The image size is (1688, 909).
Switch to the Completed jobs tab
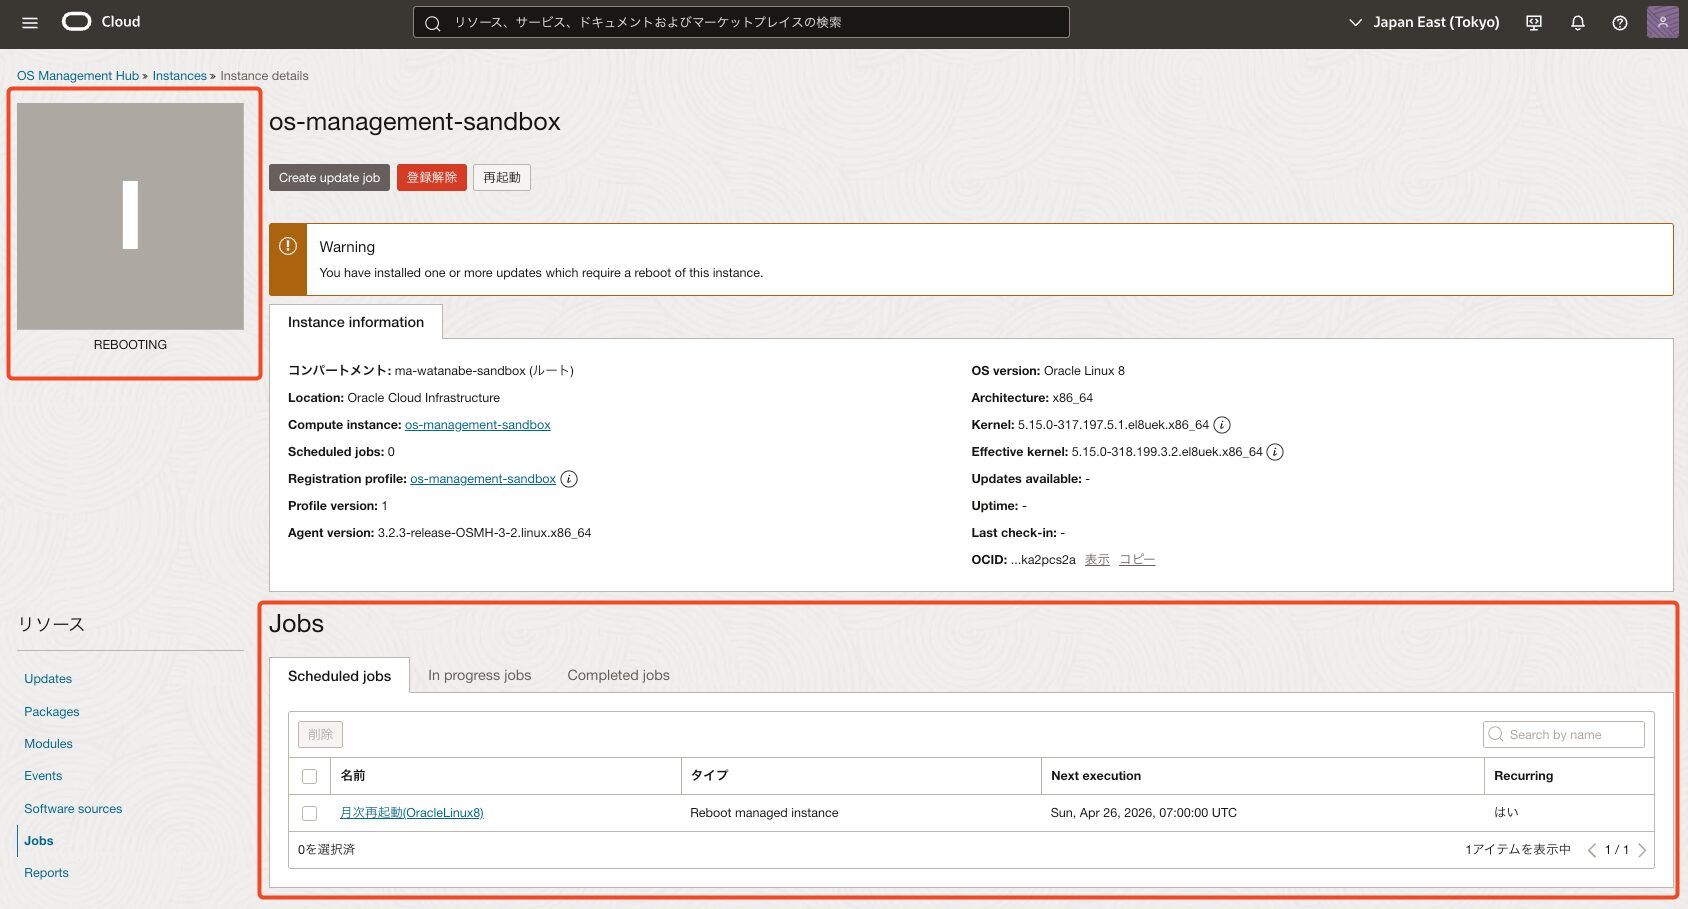point(618,675)
